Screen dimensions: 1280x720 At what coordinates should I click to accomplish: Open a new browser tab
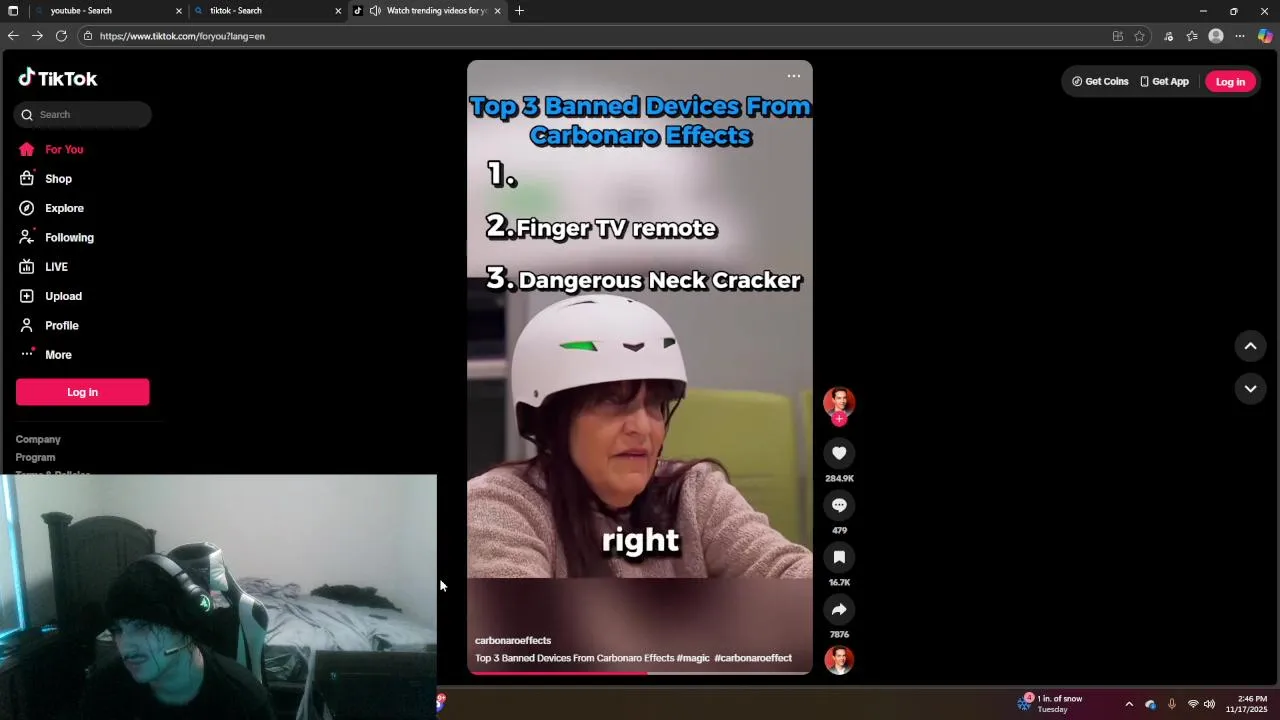pyautogui.click(x=519, y=11)
